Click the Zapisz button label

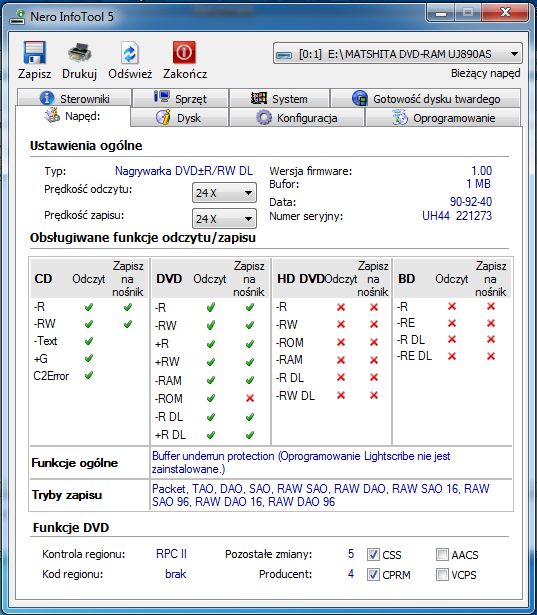click(x=35, y=74)
